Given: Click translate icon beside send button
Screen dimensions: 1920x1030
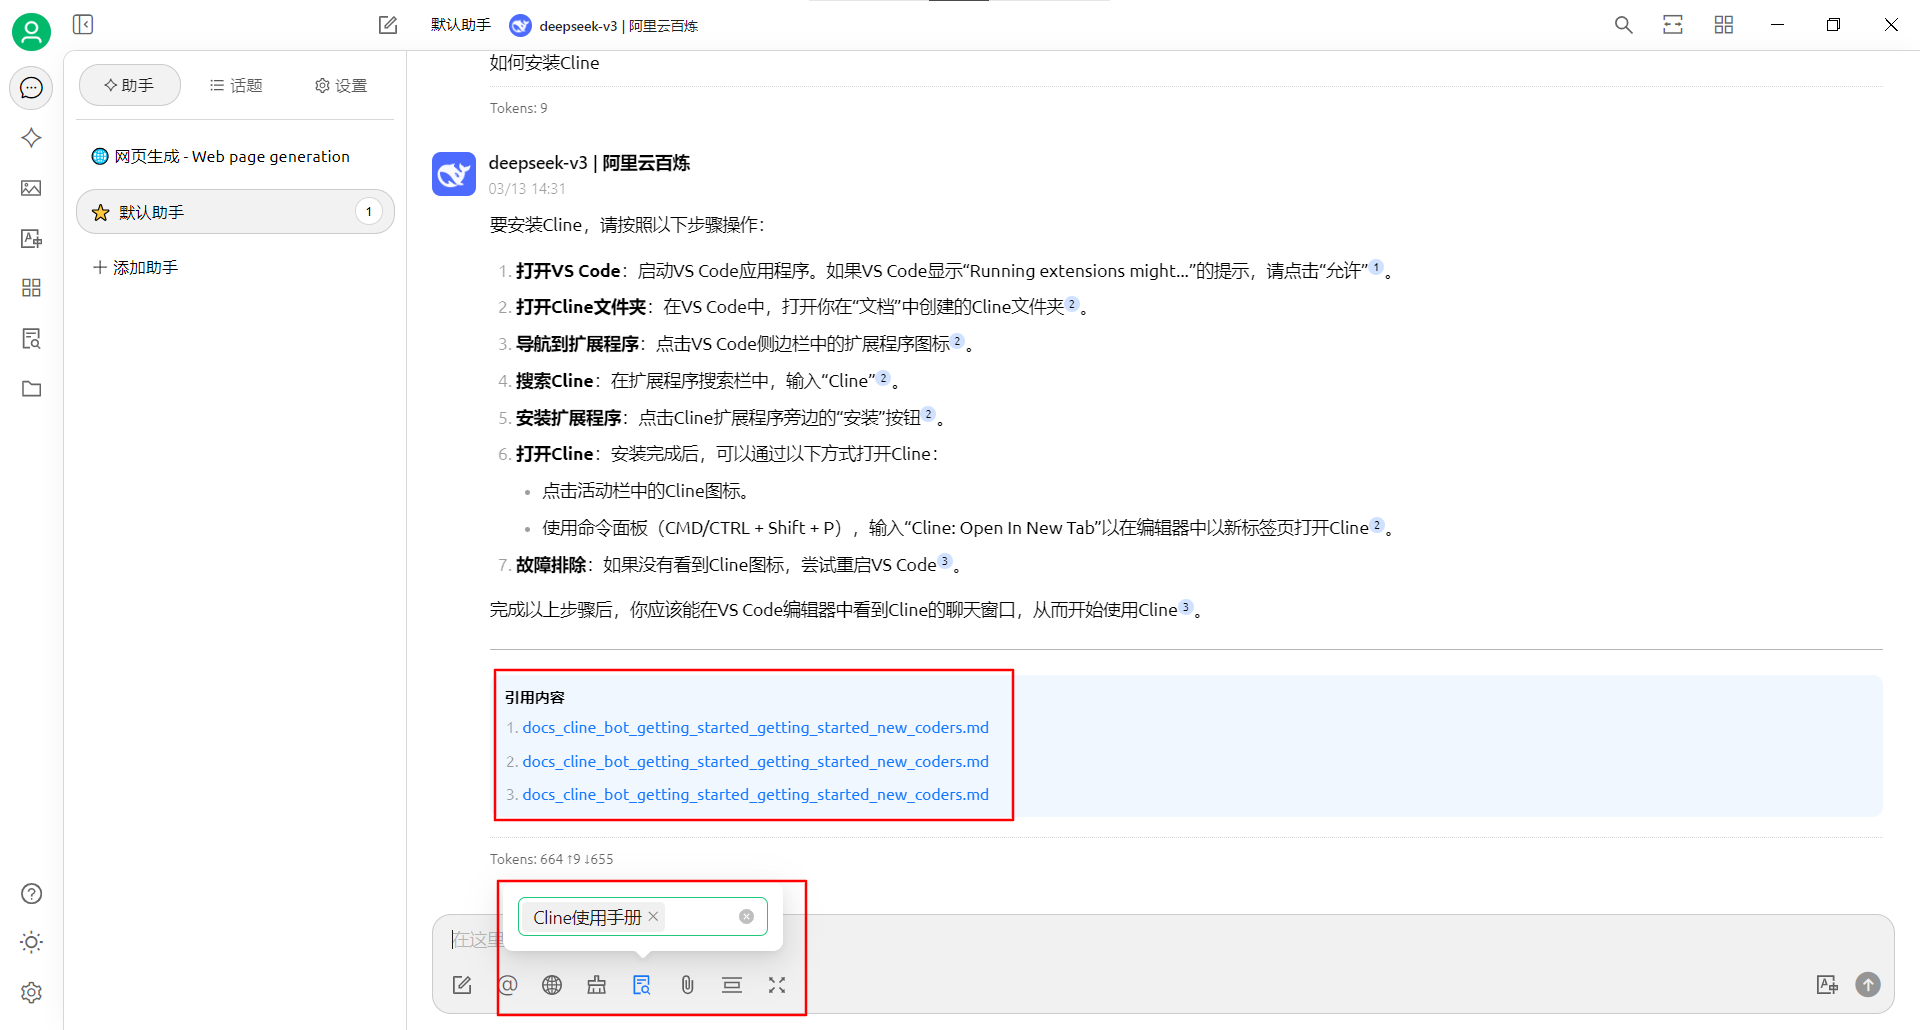Looking at the screenshot, I should click(x=1827, y=985).
